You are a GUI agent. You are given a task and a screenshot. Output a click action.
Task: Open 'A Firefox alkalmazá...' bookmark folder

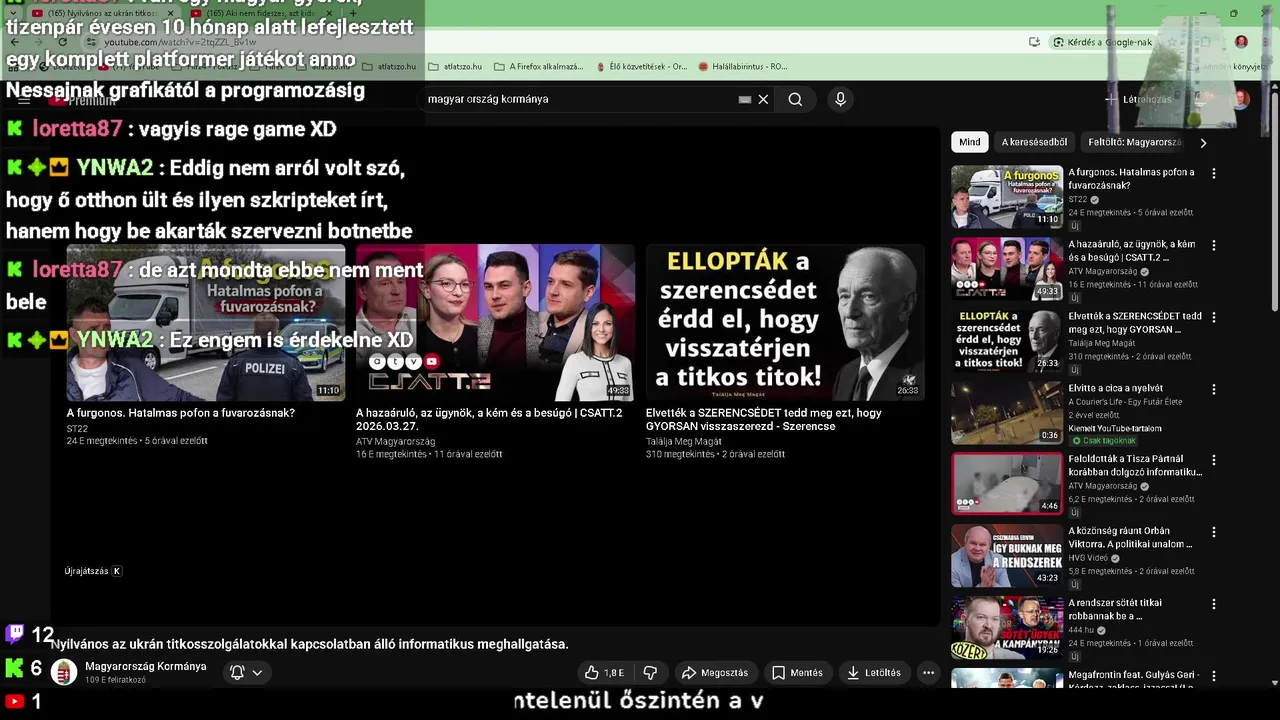pos(539,67)
